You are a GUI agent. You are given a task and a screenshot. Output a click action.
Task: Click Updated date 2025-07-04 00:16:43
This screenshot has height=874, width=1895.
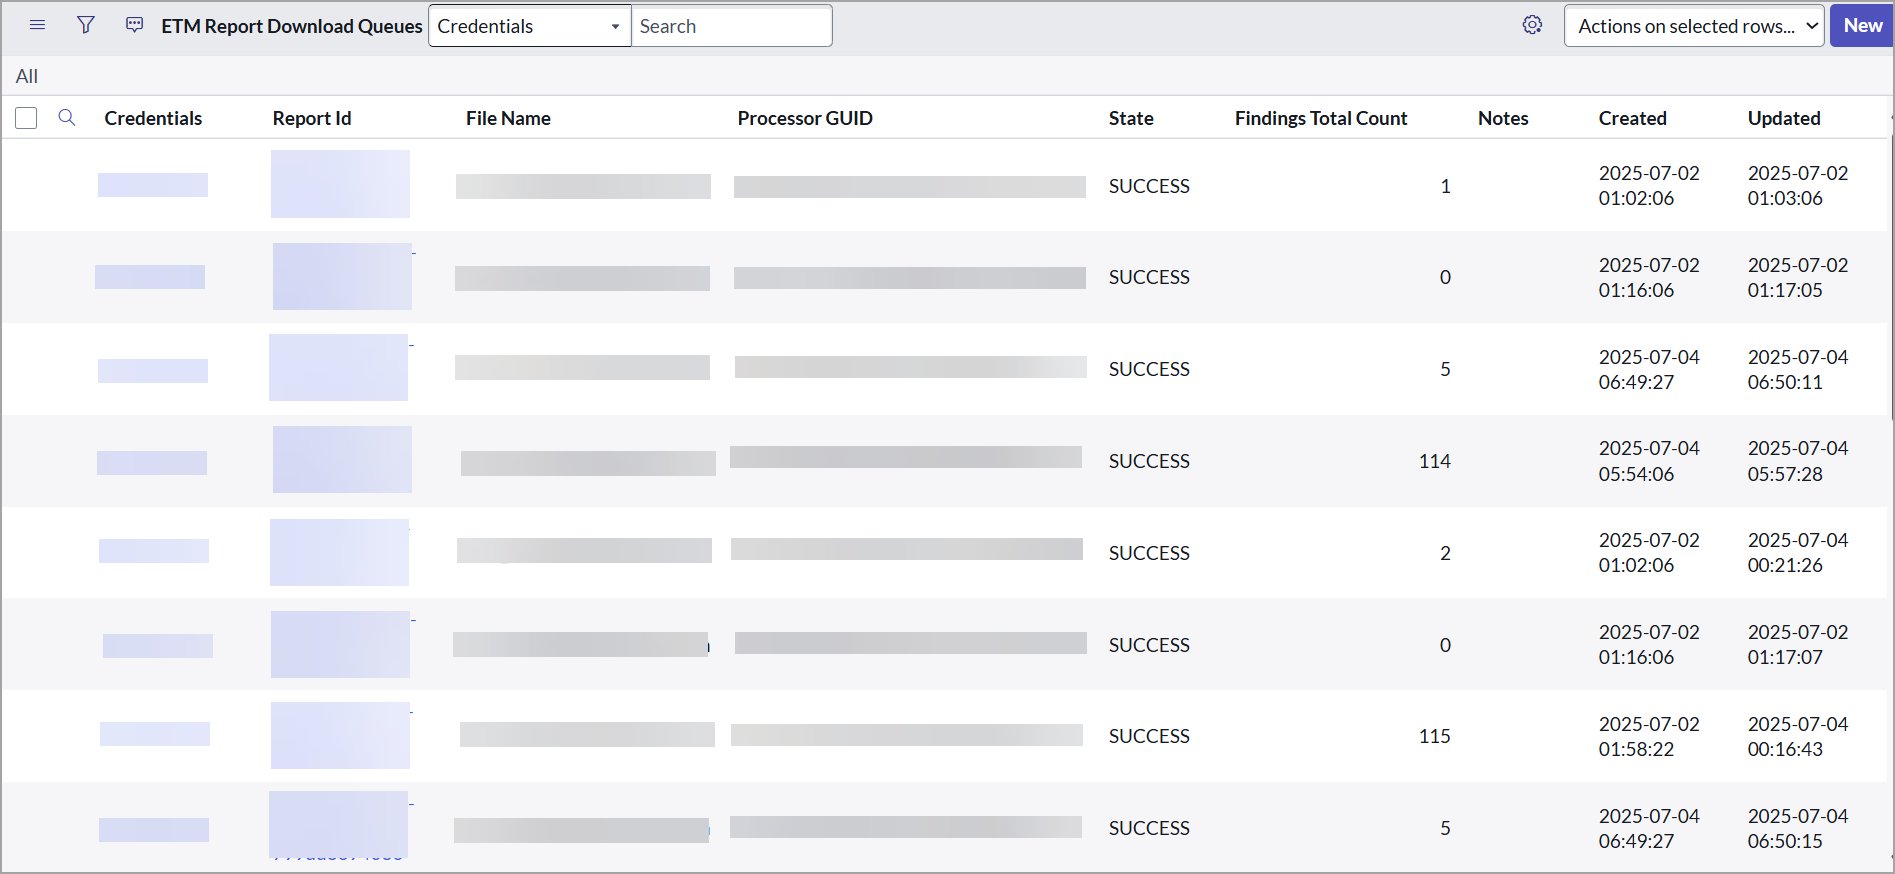(1798, 736)
